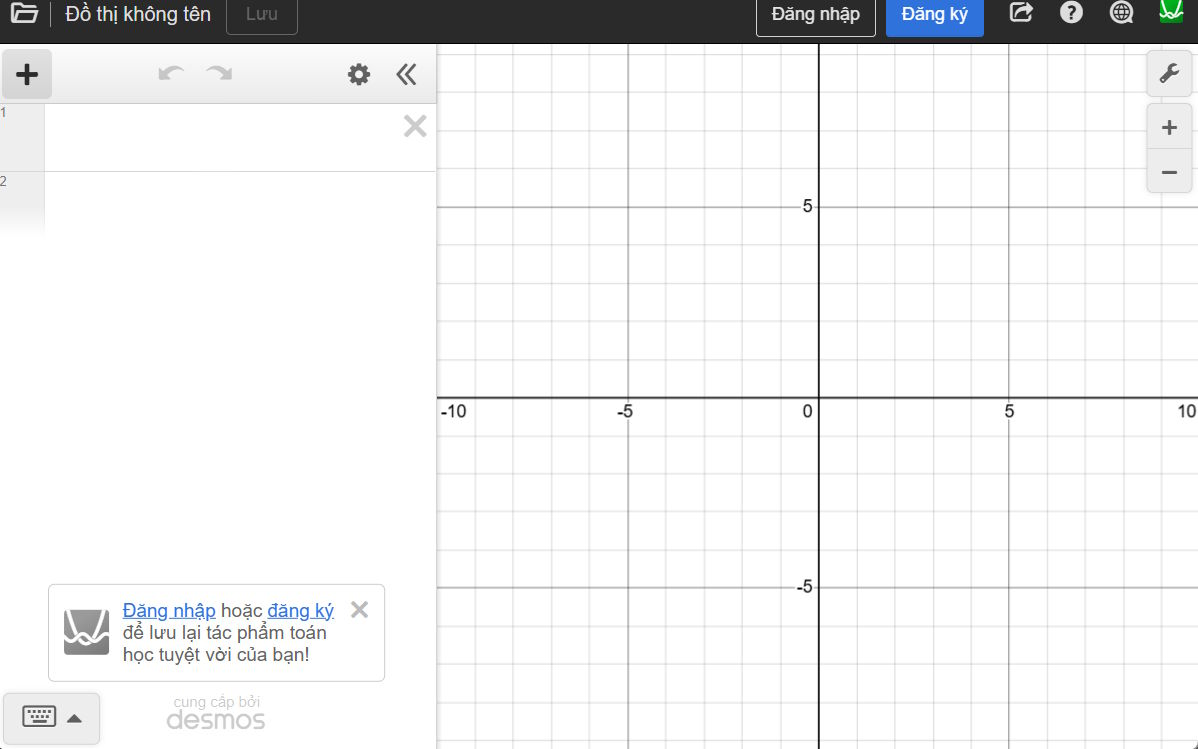
Task: Open the graph settings wrench tool
Action: (x=1169, y=73)
